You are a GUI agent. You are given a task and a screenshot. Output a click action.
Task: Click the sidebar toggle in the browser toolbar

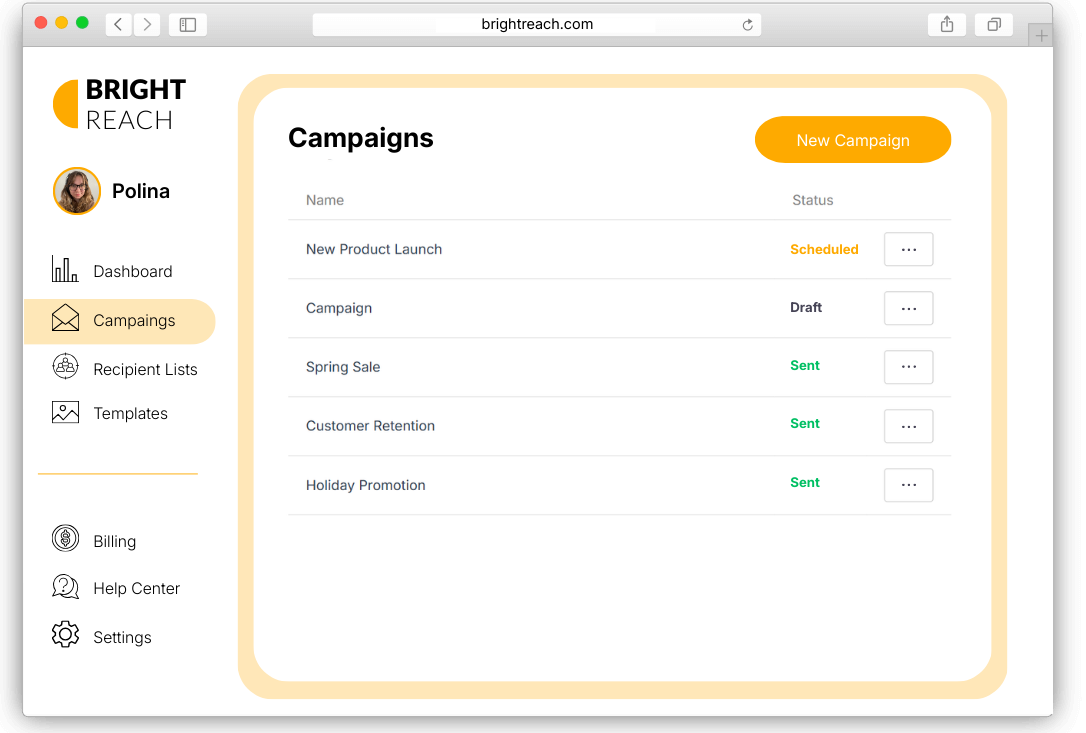pos(187,24)
